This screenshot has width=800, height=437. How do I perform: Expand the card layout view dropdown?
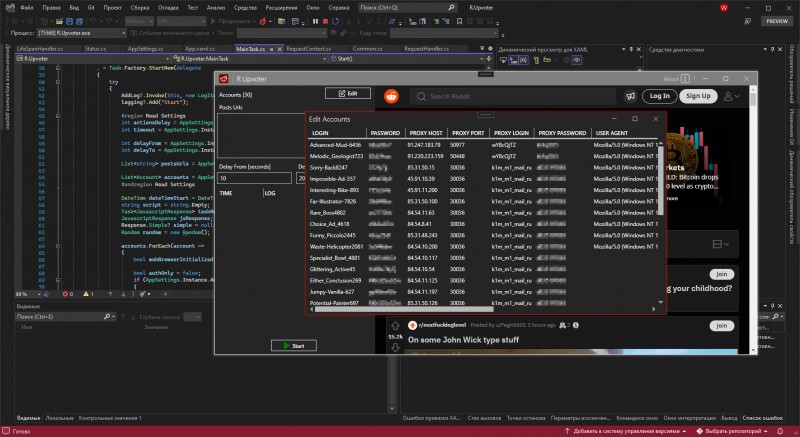coord(722,244)
